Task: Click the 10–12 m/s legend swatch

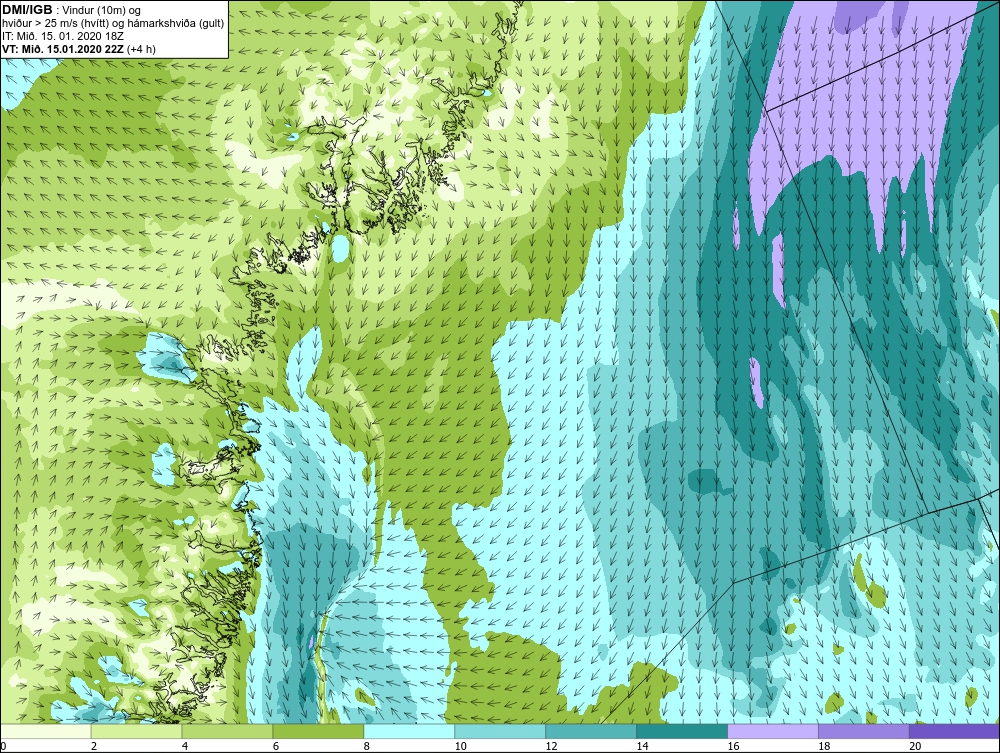Action: coord(500,731)
